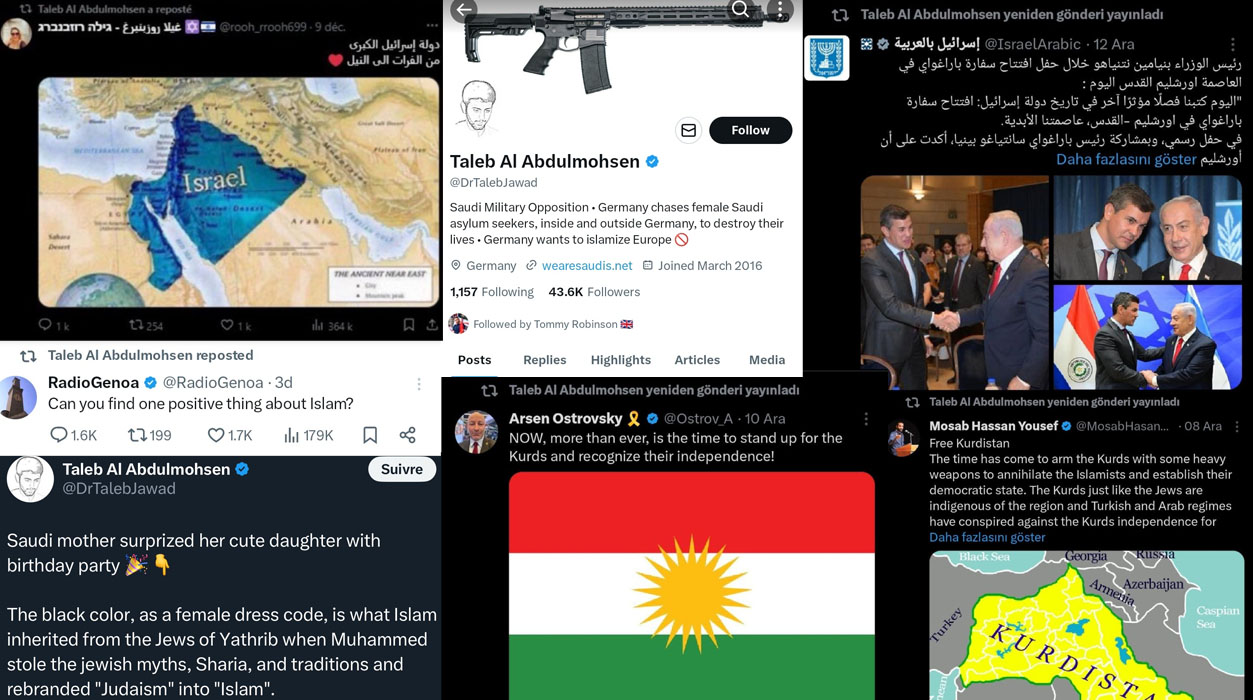Switch to the Highlights tab
The width and height of the screenshot is (1253, 700).
coord(621,360)
